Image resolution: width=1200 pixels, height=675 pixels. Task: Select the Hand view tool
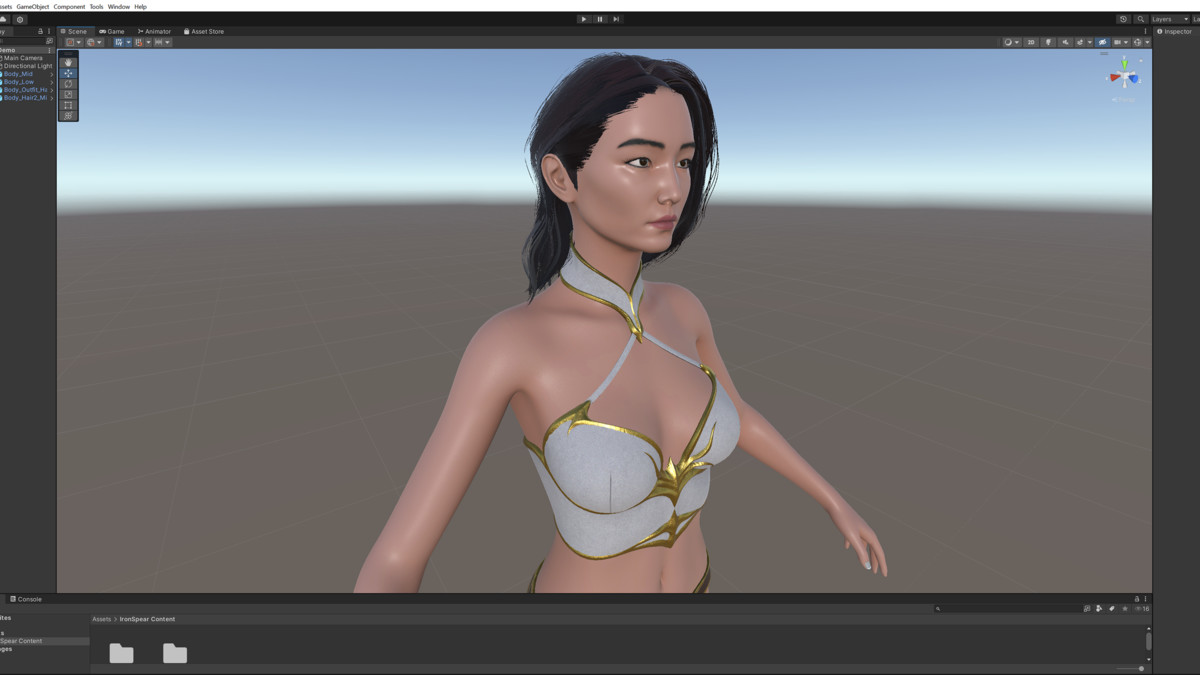(68, 62)
